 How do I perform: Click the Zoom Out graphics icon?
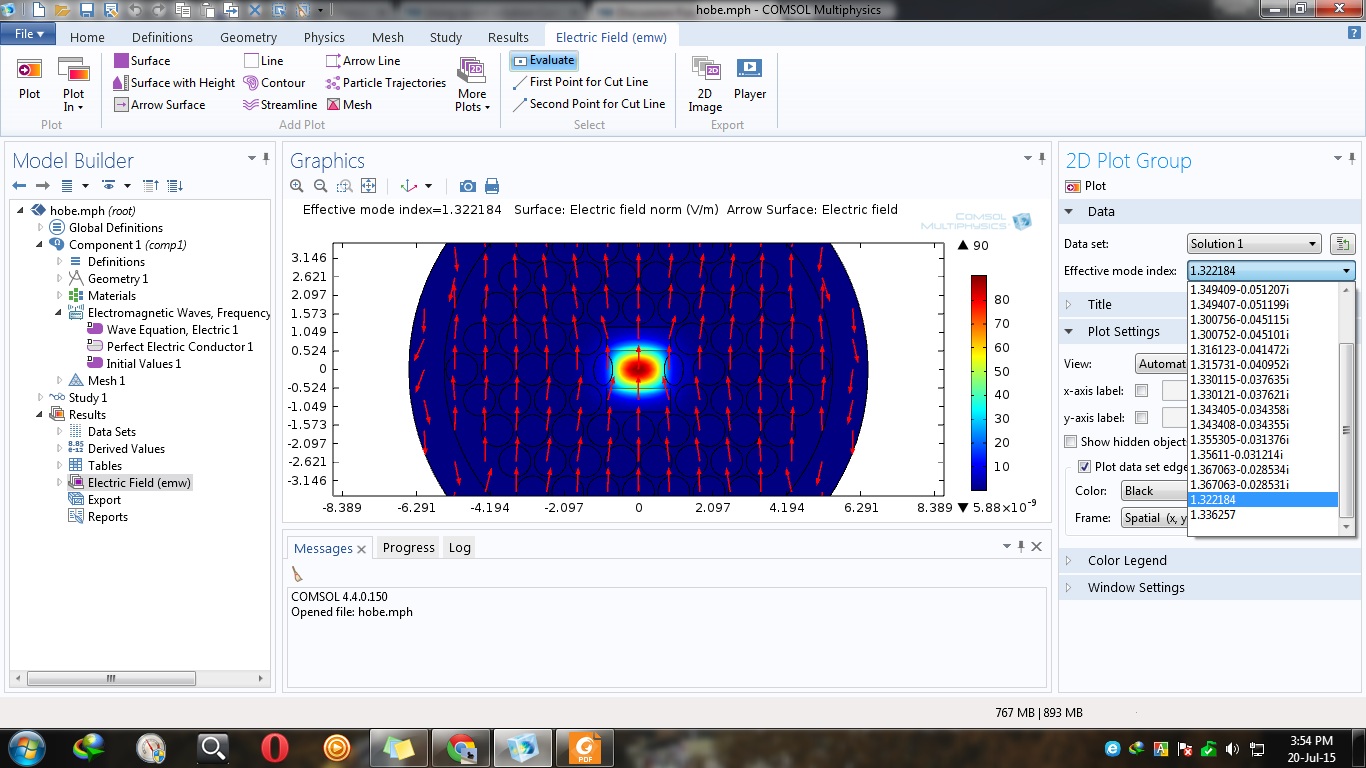point(321,186)
